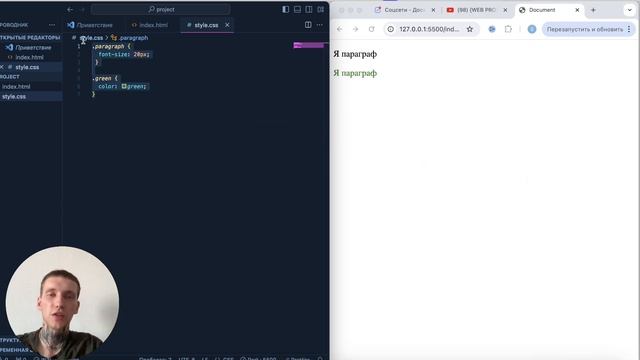Viewport: 640px width, 360px height.
Task: Open the Chrome three-dot menu
Action: pos(629,29)
